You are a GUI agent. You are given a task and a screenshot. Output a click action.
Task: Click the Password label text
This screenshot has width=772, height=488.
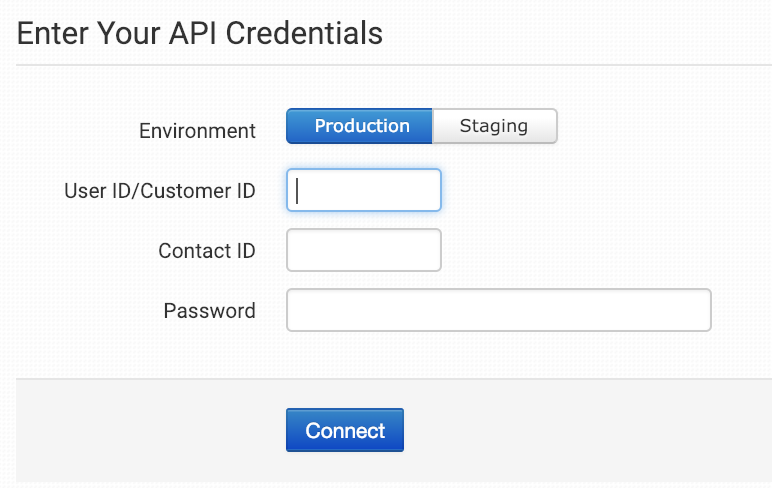[209, 311]
